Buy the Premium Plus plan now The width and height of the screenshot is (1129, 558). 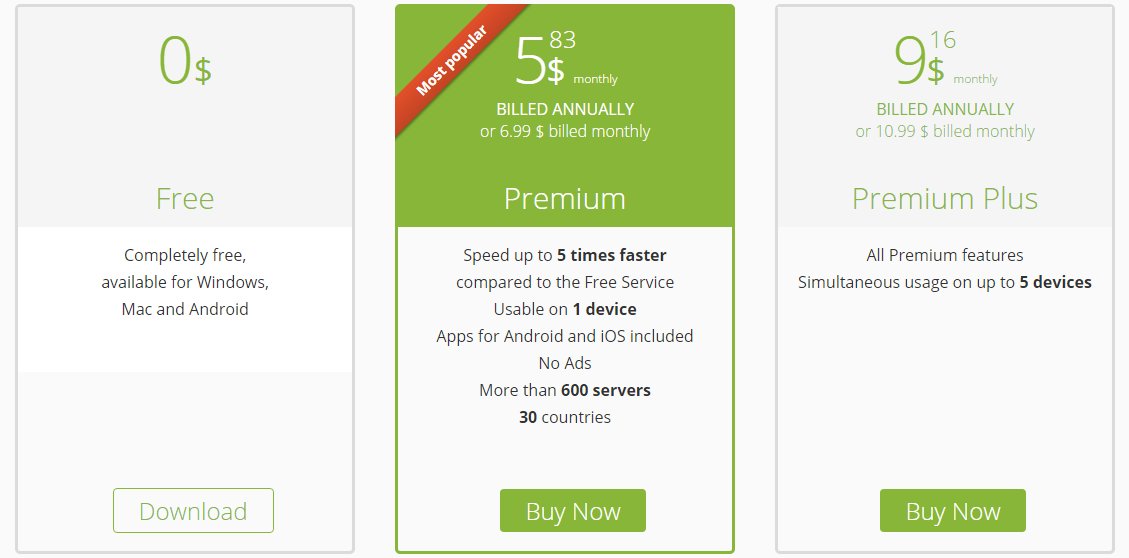[x=953, y=510]
